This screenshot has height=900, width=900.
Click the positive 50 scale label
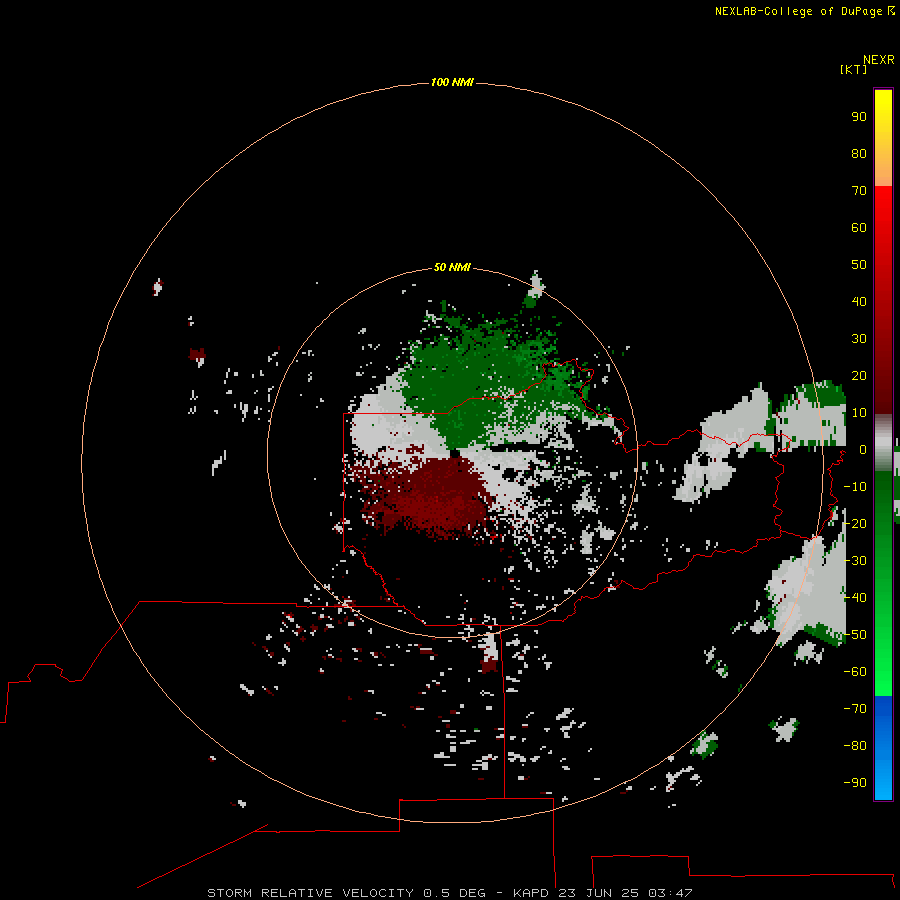pos(859,265)
